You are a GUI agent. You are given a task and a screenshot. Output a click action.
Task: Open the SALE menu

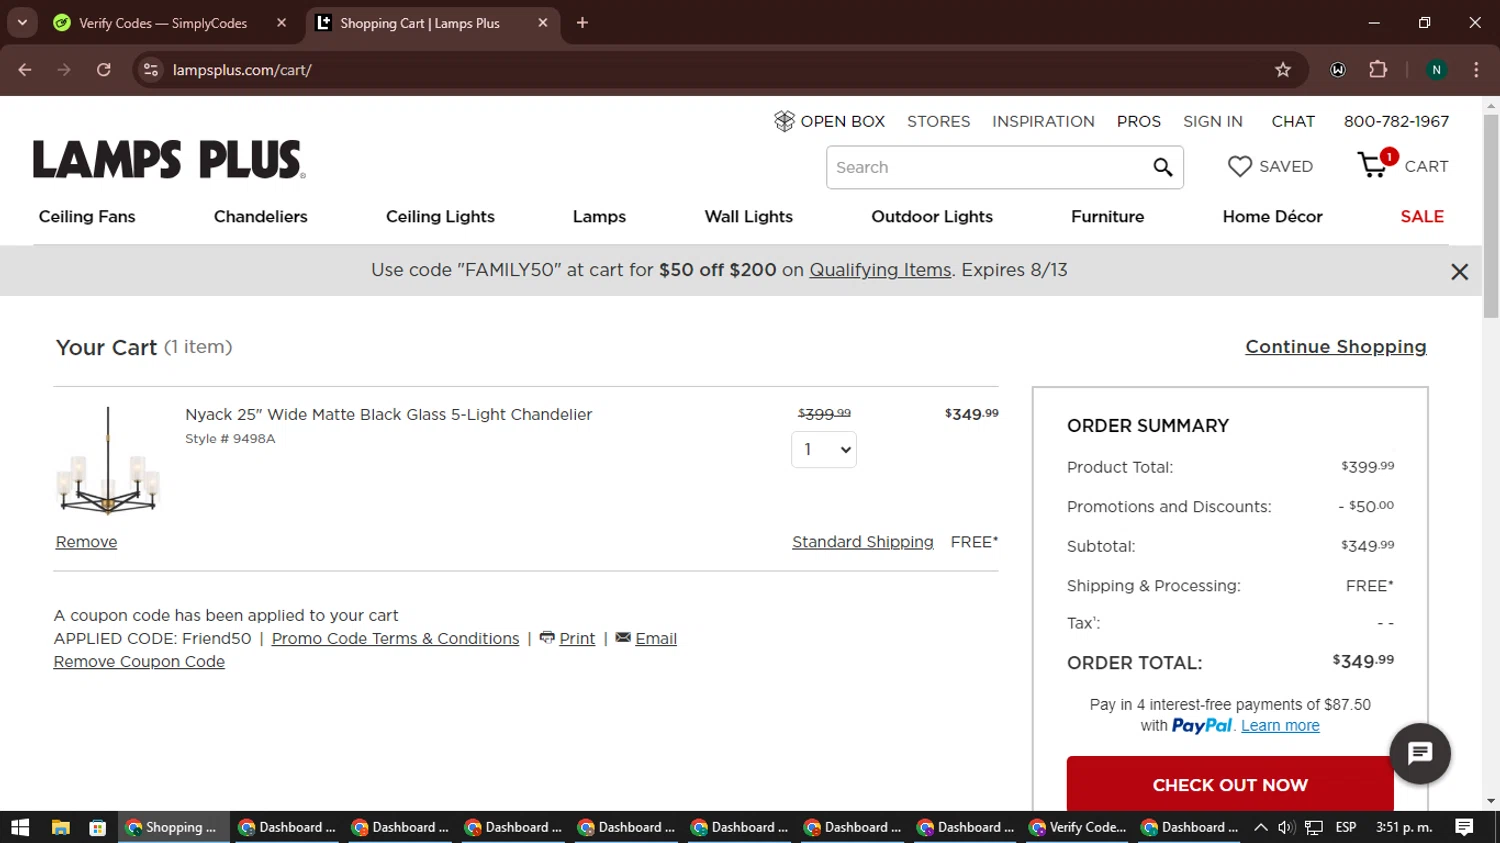click(1422, 216)
